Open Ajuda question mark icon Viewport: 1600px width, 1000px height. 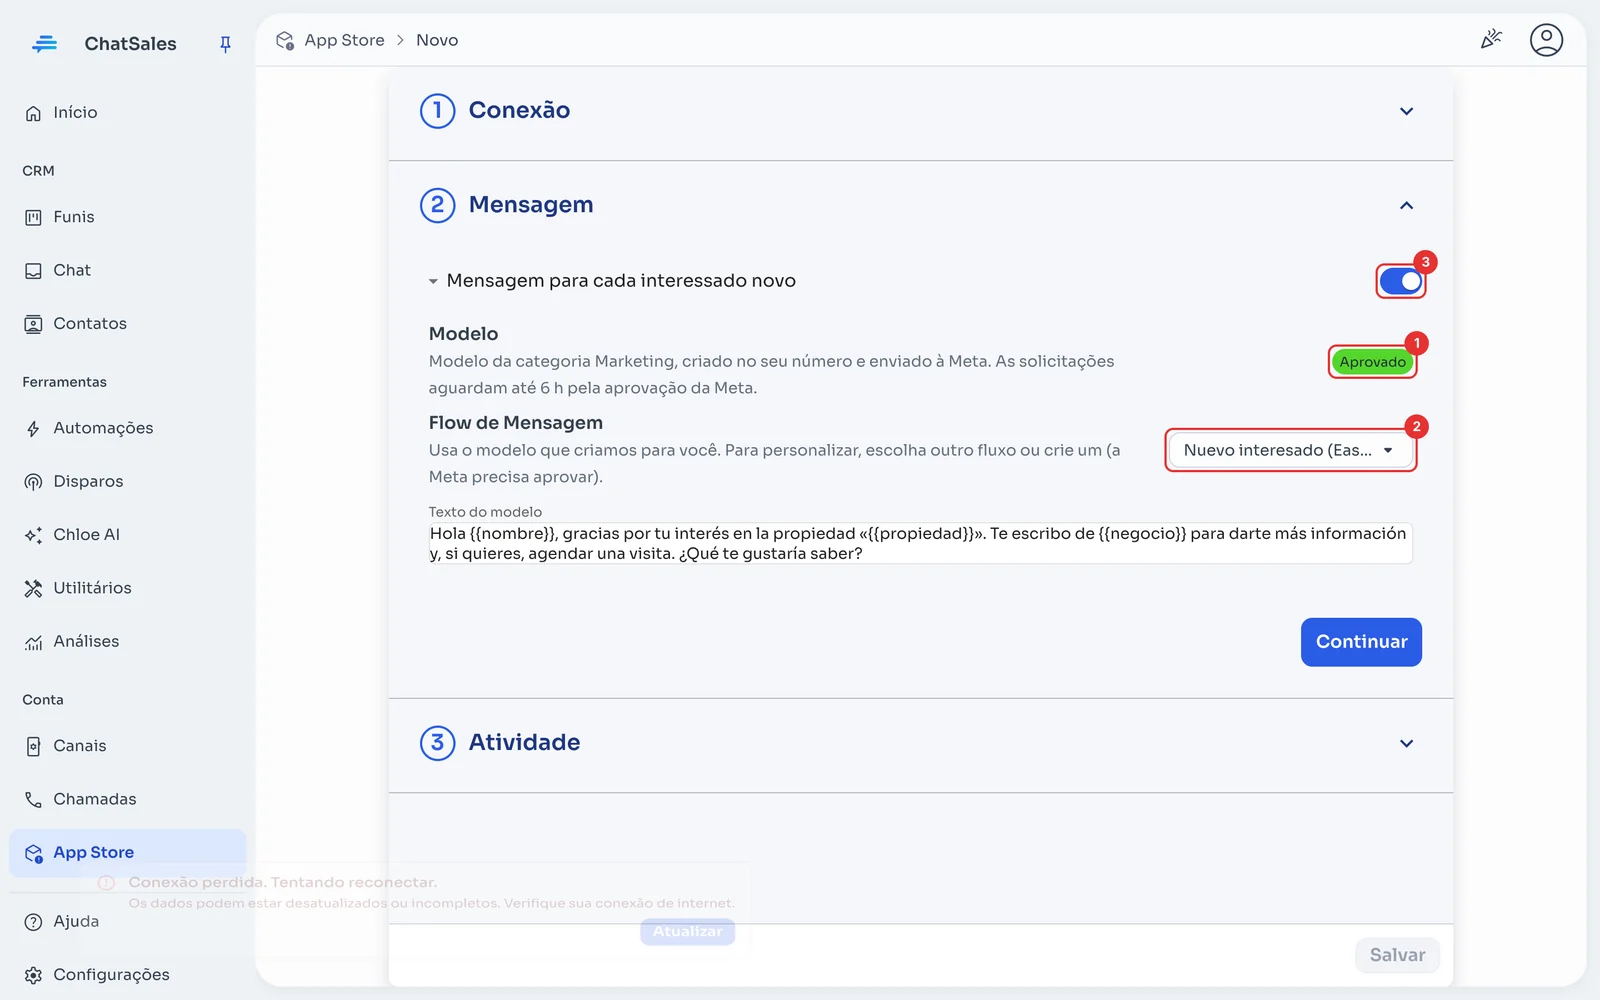[33, 922]
